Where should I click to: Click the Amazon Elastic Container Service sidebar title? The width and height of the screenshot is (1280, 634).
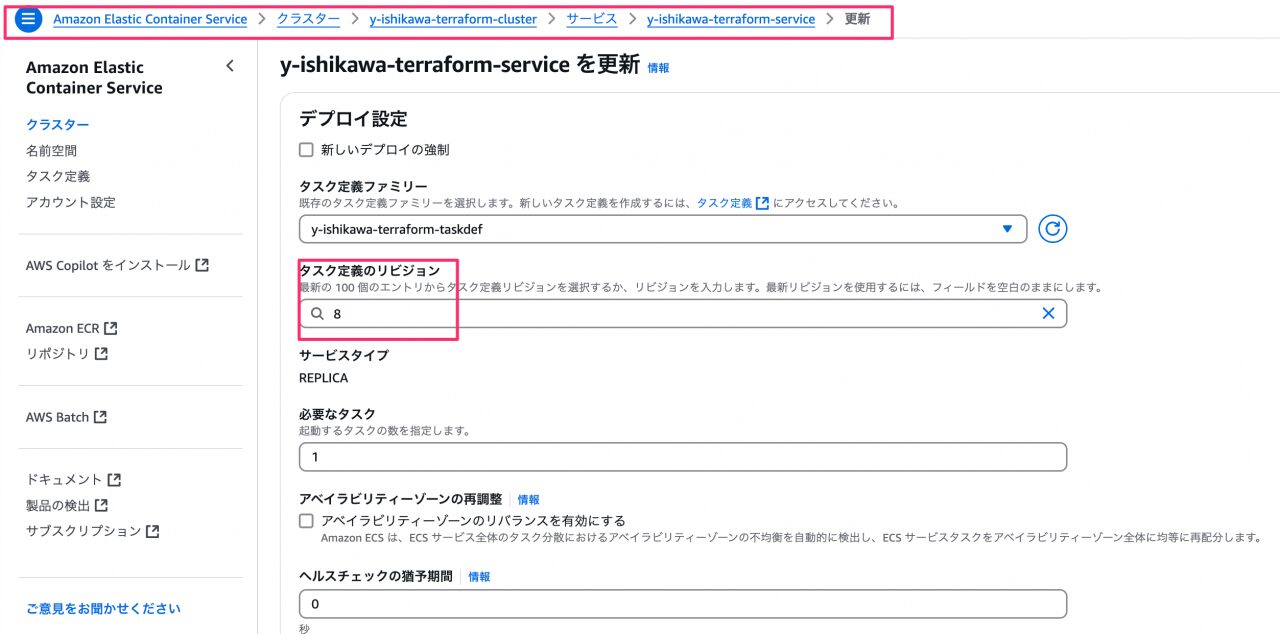click(94, 78)
